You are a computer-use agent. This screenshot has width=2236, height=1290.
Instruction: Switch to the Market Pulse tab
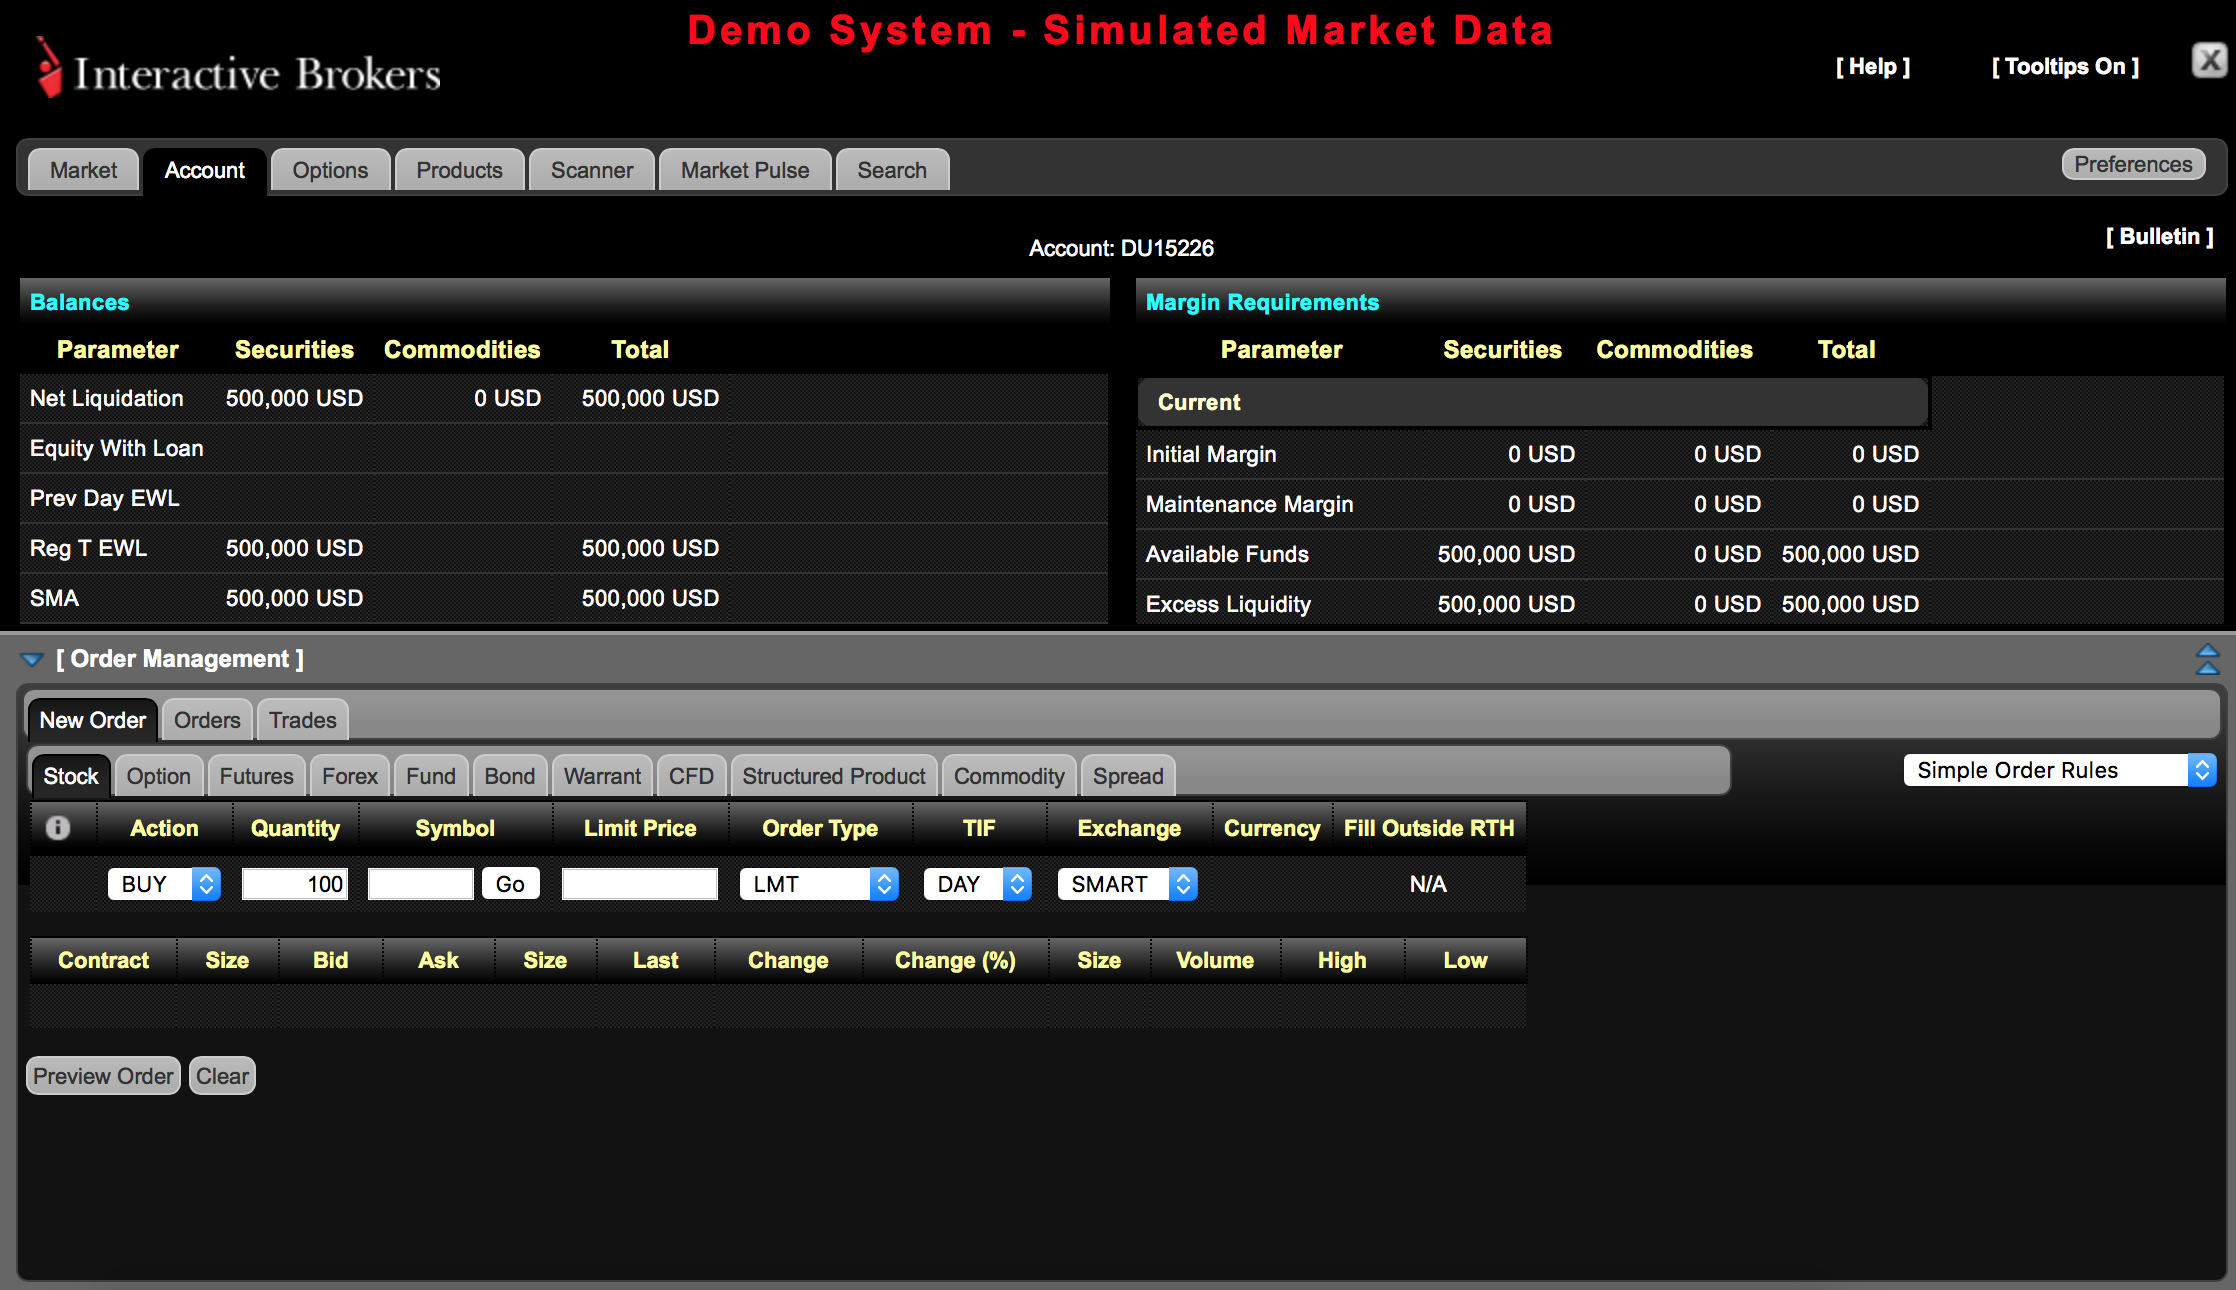point(745,170)
